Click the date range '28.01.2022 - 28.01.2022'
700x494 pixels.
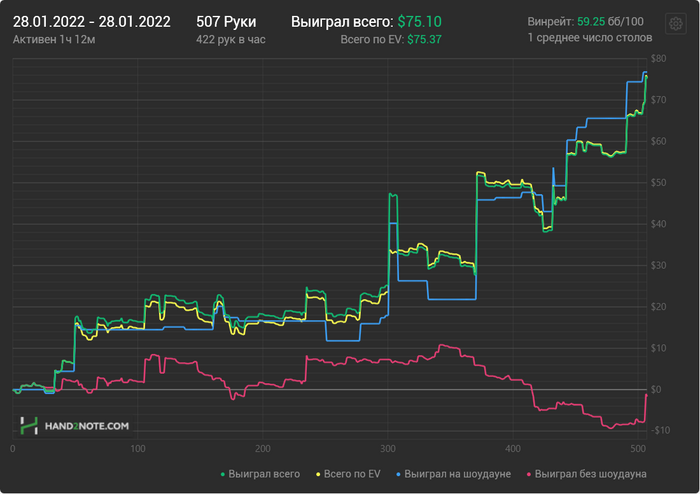[x=92, y=22]
